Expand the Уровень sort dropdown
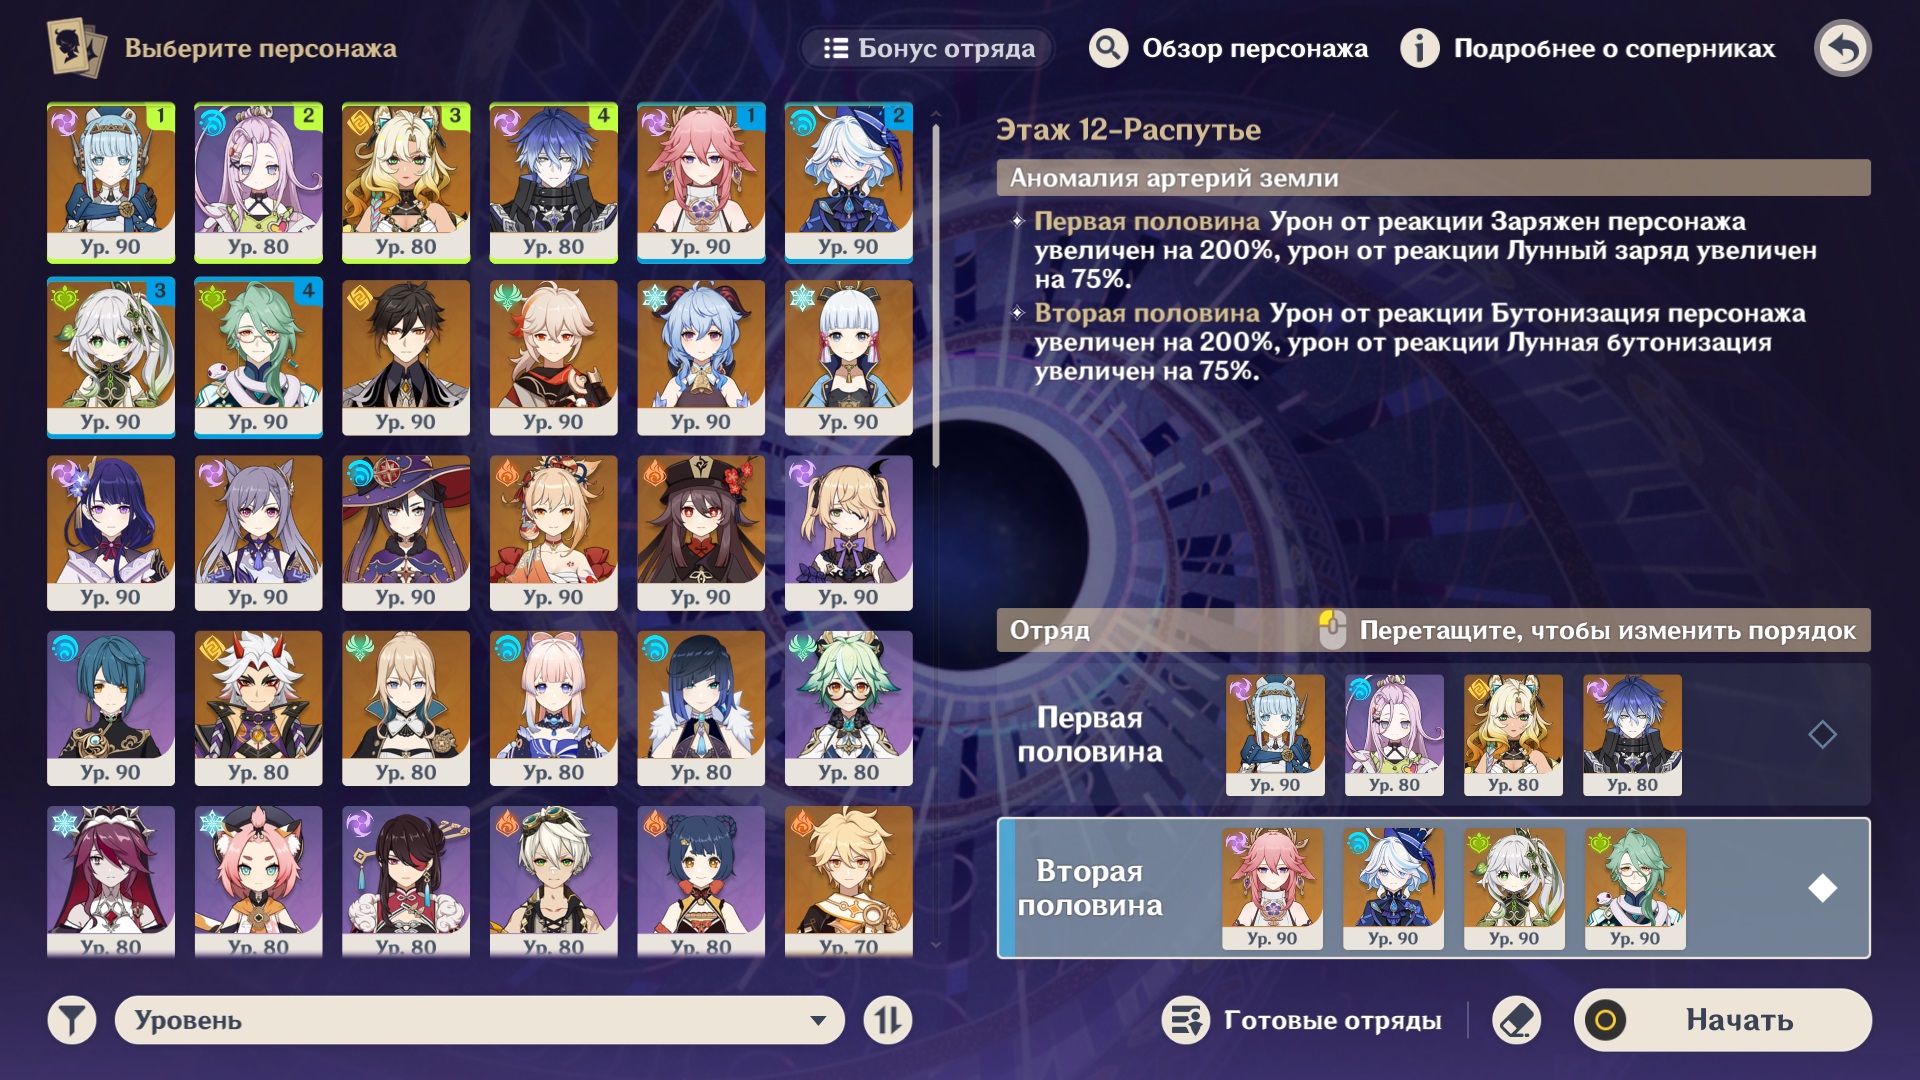The width and height of the screenshot is (1920, 1080). [x=480, y=1020]
